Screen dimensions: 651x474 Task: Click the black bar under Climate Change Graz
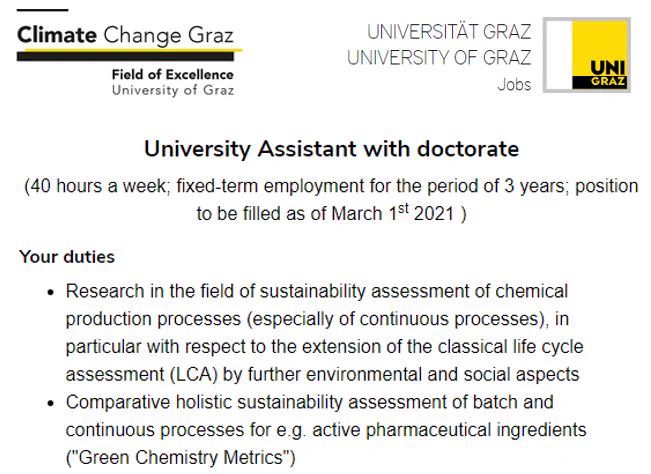125,56
